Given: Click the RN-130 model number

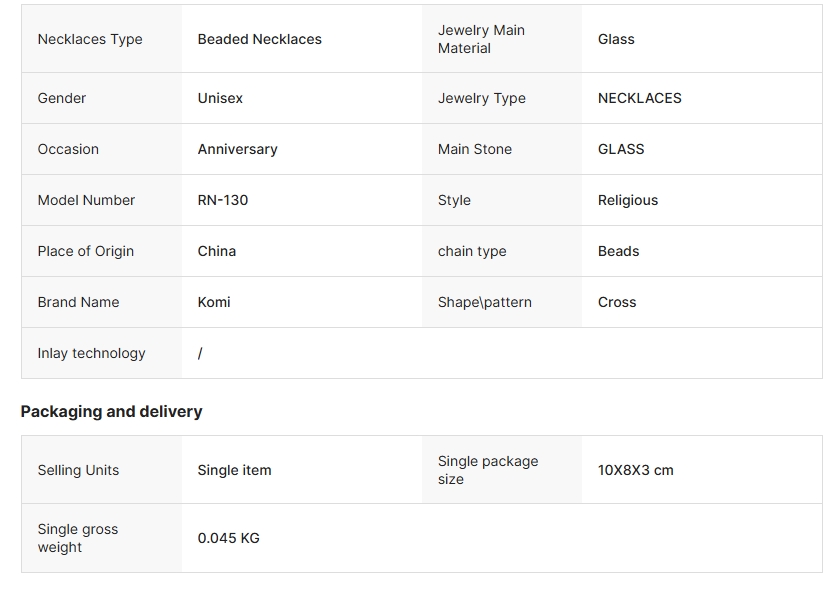Looking at the screenshot, I should click(223, 200).
